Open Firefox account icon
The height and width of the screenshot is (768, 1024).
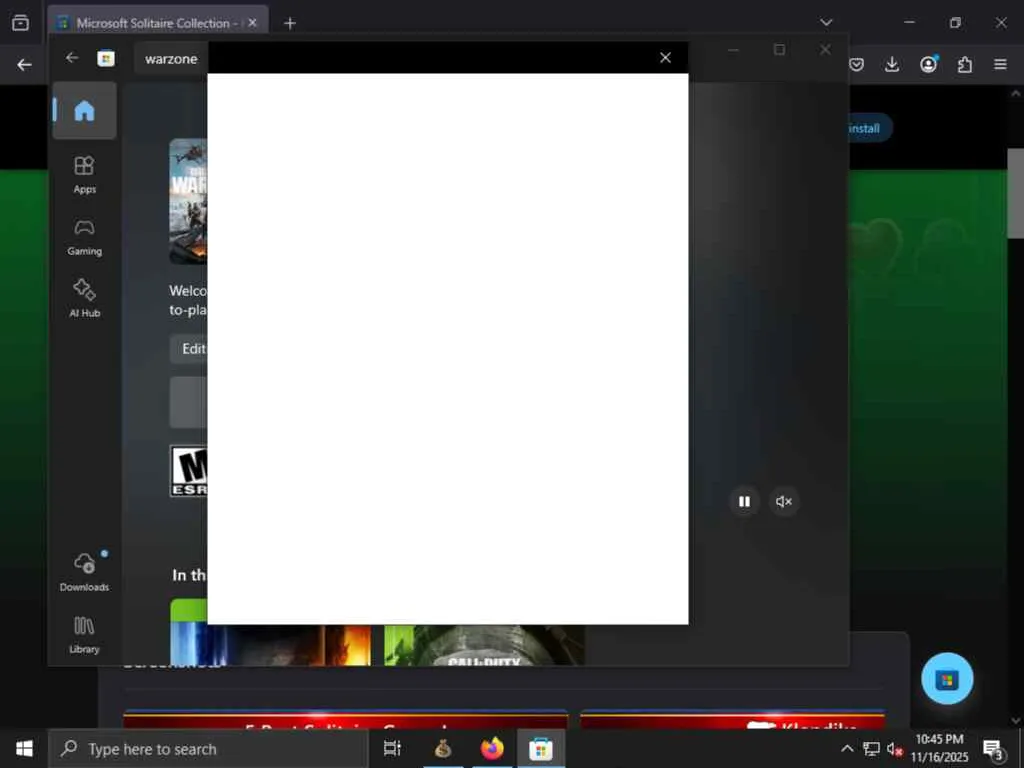pos(928,64)
